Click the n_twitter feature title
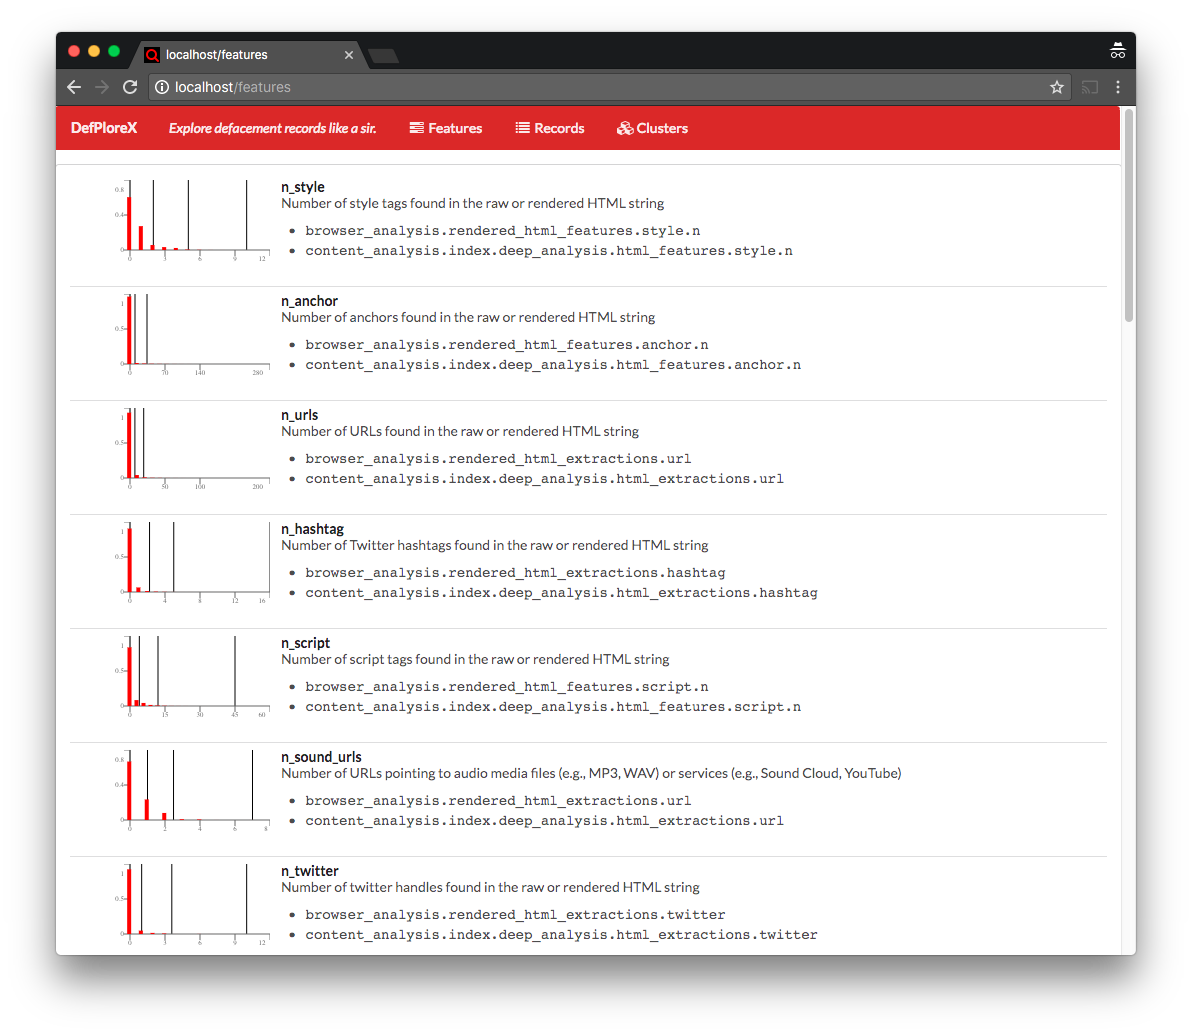The height and width of the screenshot is (1035, 1192). (309, 871)
